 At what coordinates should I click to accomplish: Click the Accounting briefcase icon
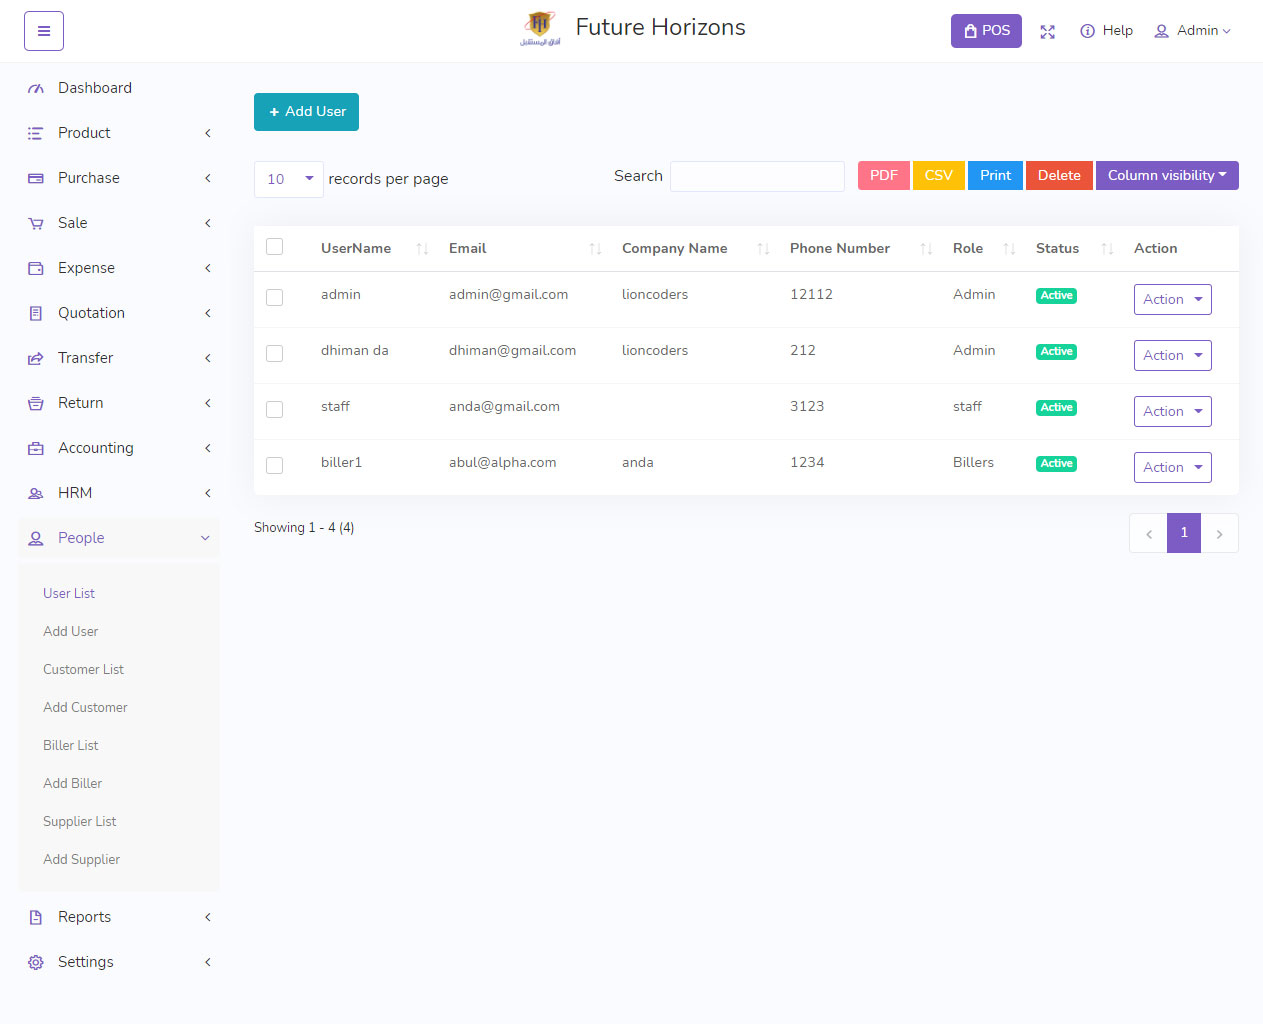point(36,449)
